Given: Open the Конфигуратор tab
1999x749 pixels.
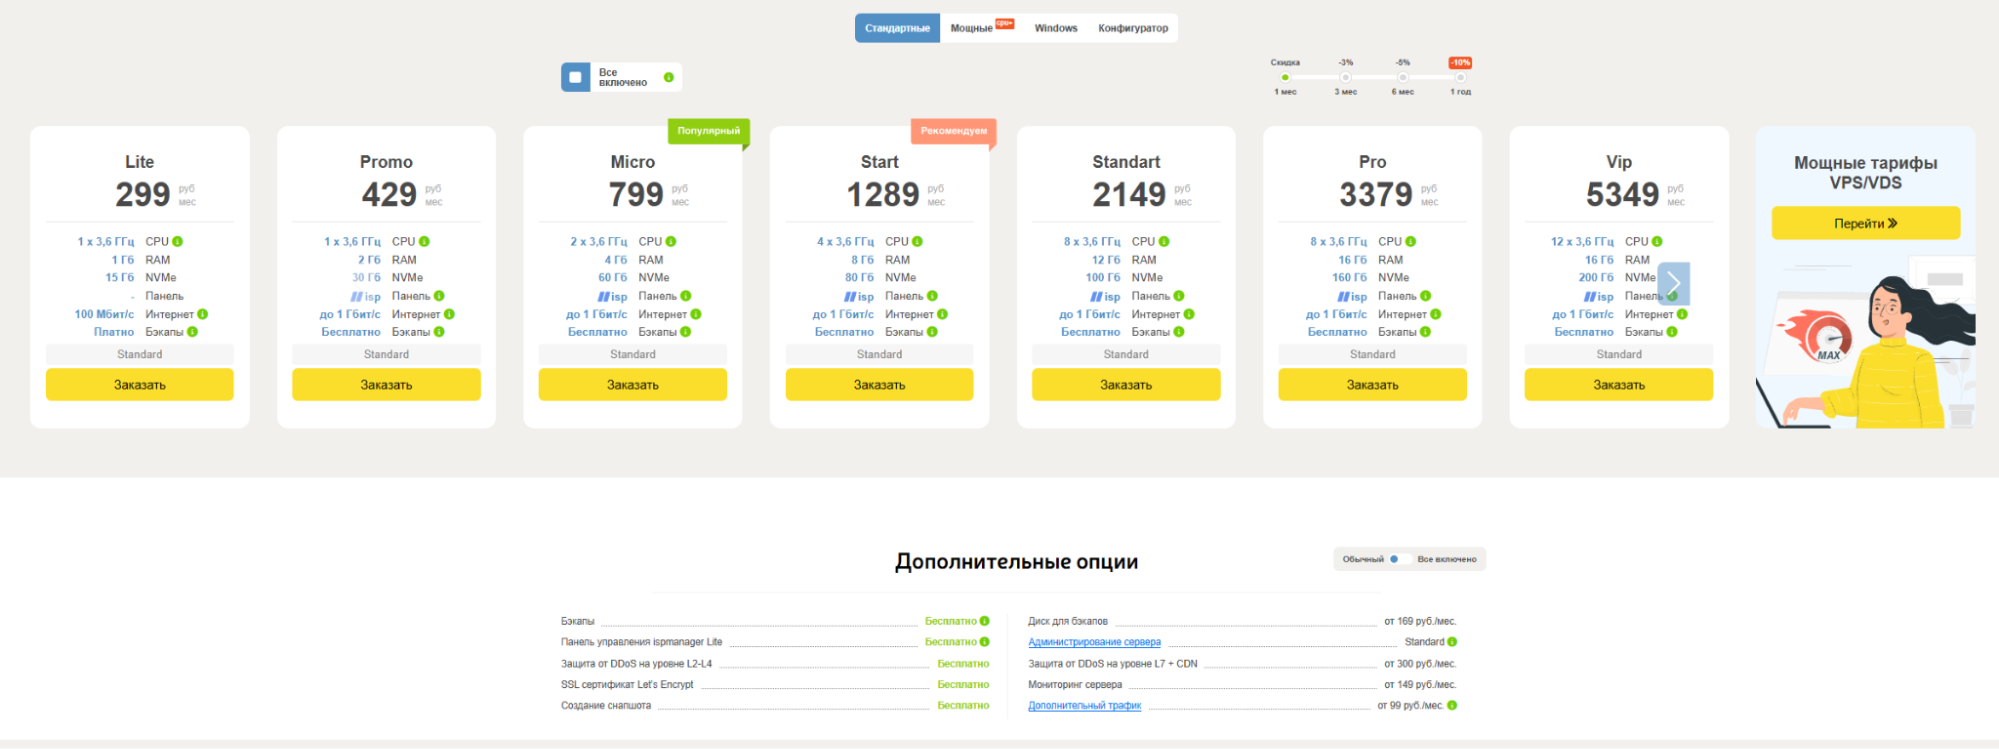Looking at the screenshot, I should click(1133, 28).
